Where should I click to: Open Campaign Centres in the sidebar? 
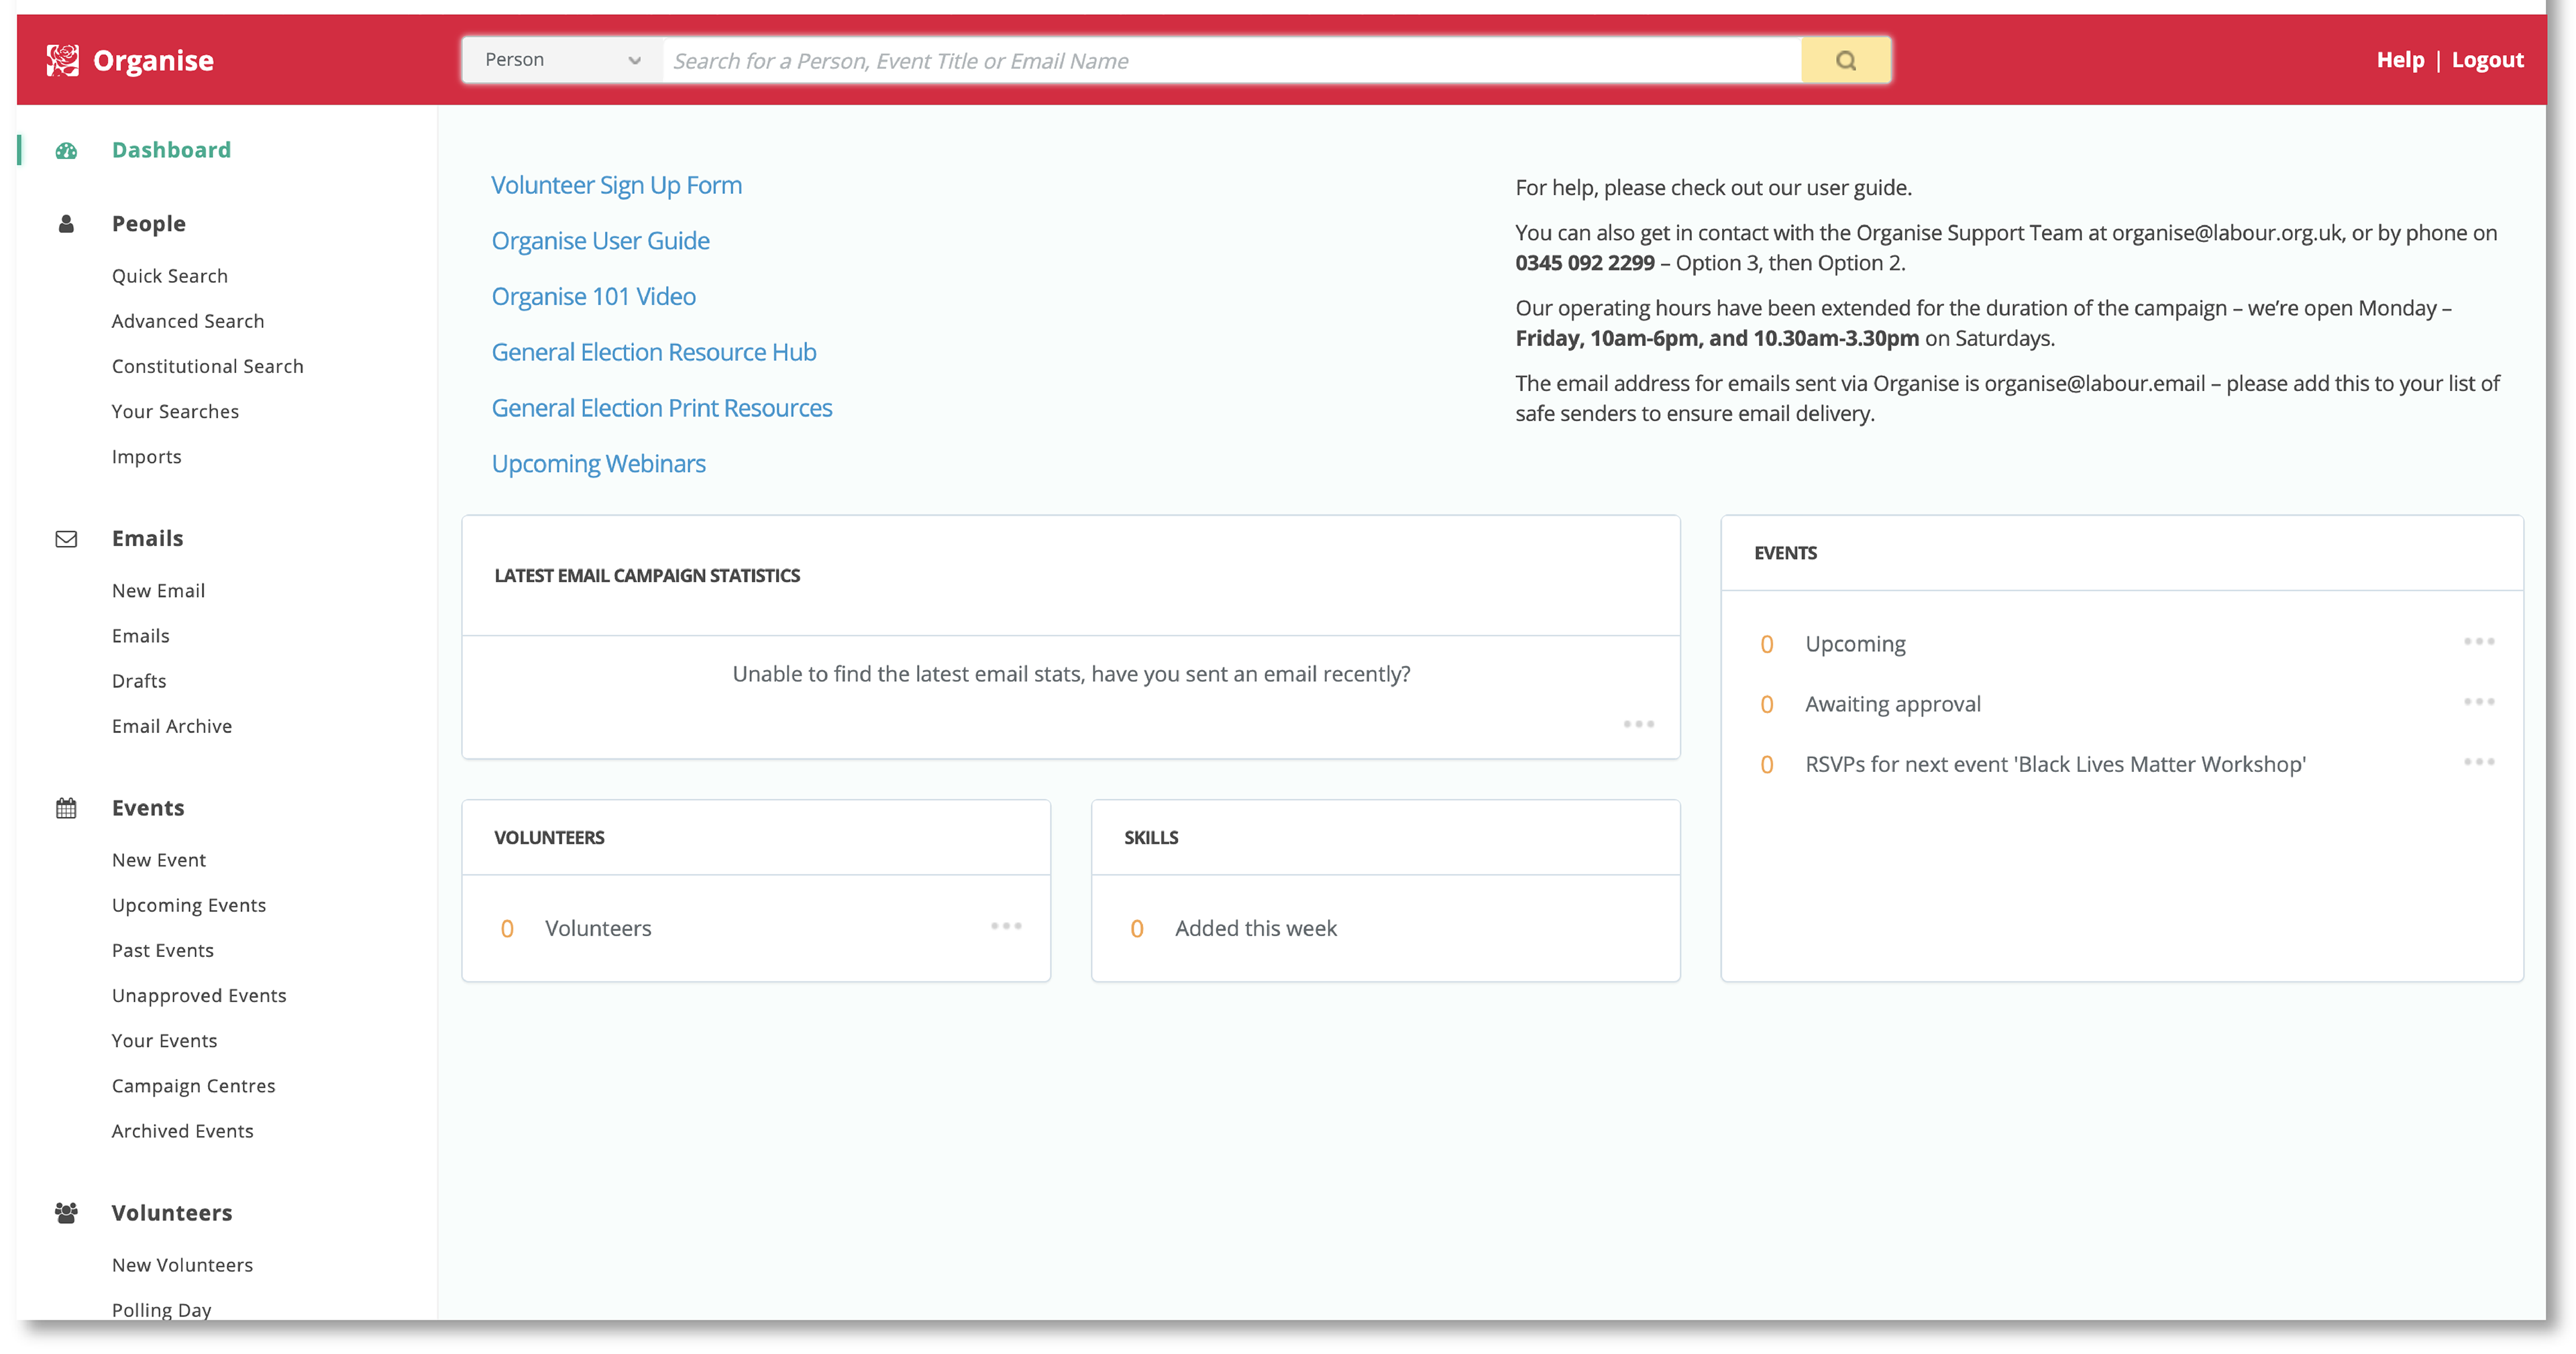[193, 1086]
